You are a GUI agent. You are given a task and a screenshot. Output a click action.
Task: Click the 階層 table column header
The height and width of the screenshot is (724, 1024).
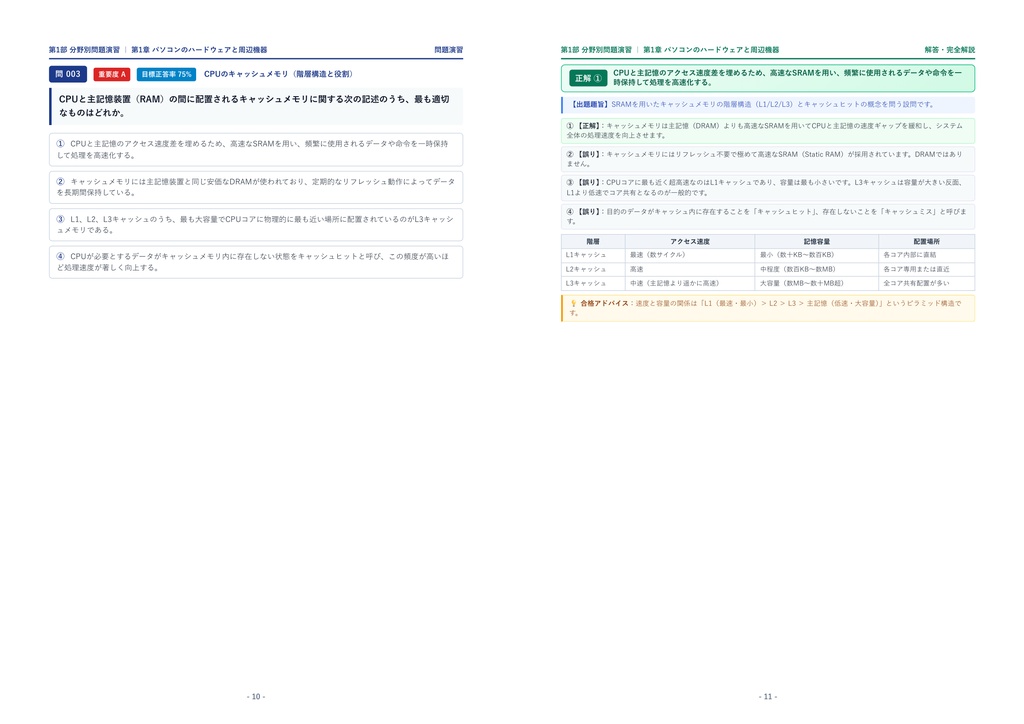(x=593, y=242)
